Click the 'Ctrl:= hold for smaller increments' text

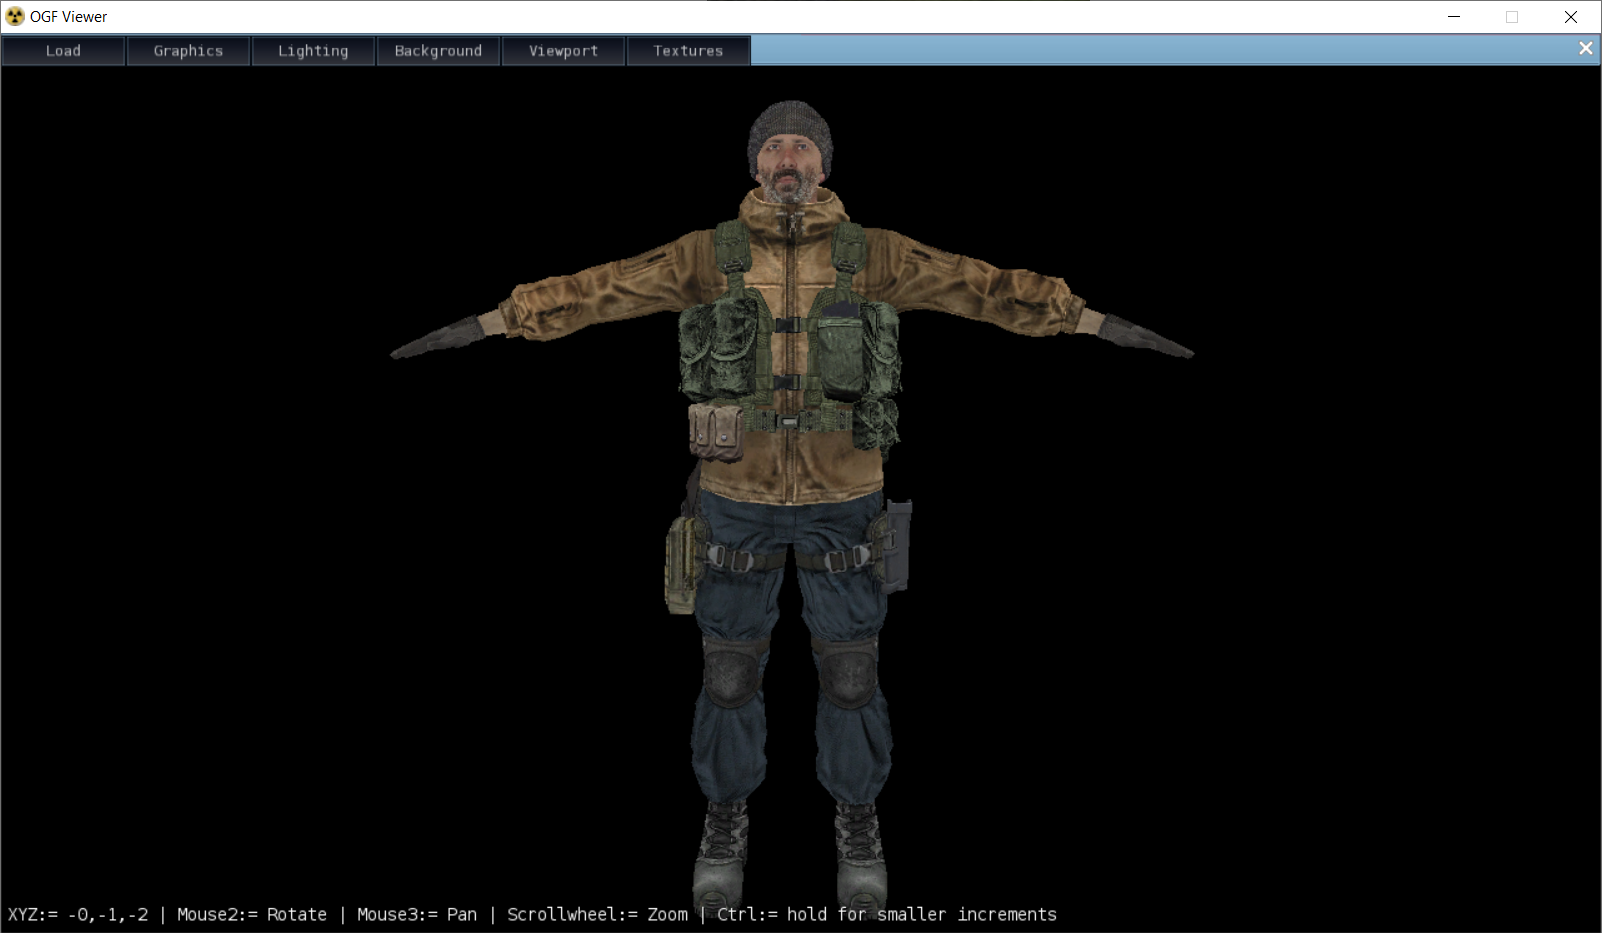[x=887, y=914]
